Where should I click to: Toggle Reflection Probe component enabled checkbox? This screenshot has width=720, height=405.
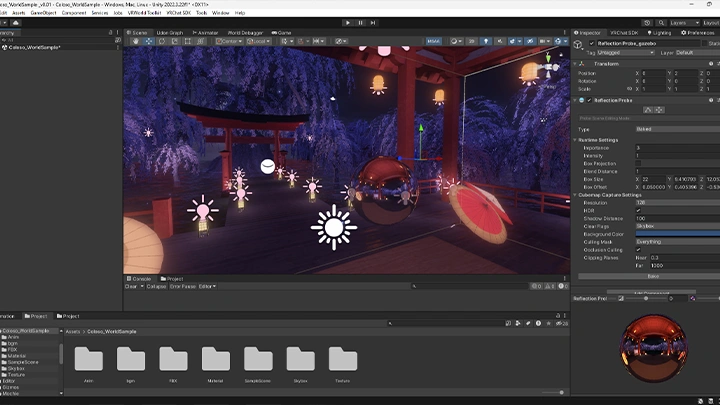click(x=590, y=100)
